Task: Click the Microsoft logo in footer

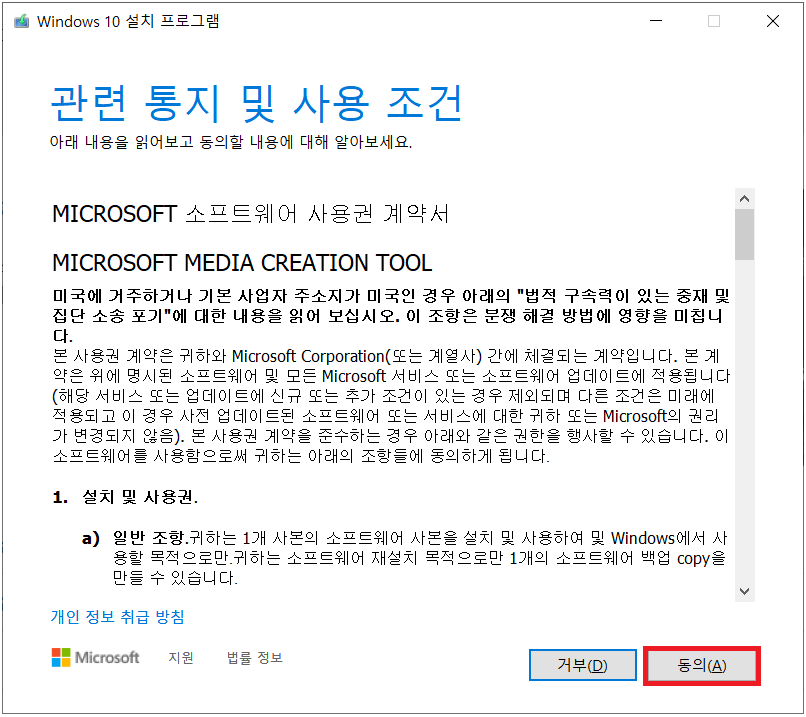Action: (x=96, y=657)
